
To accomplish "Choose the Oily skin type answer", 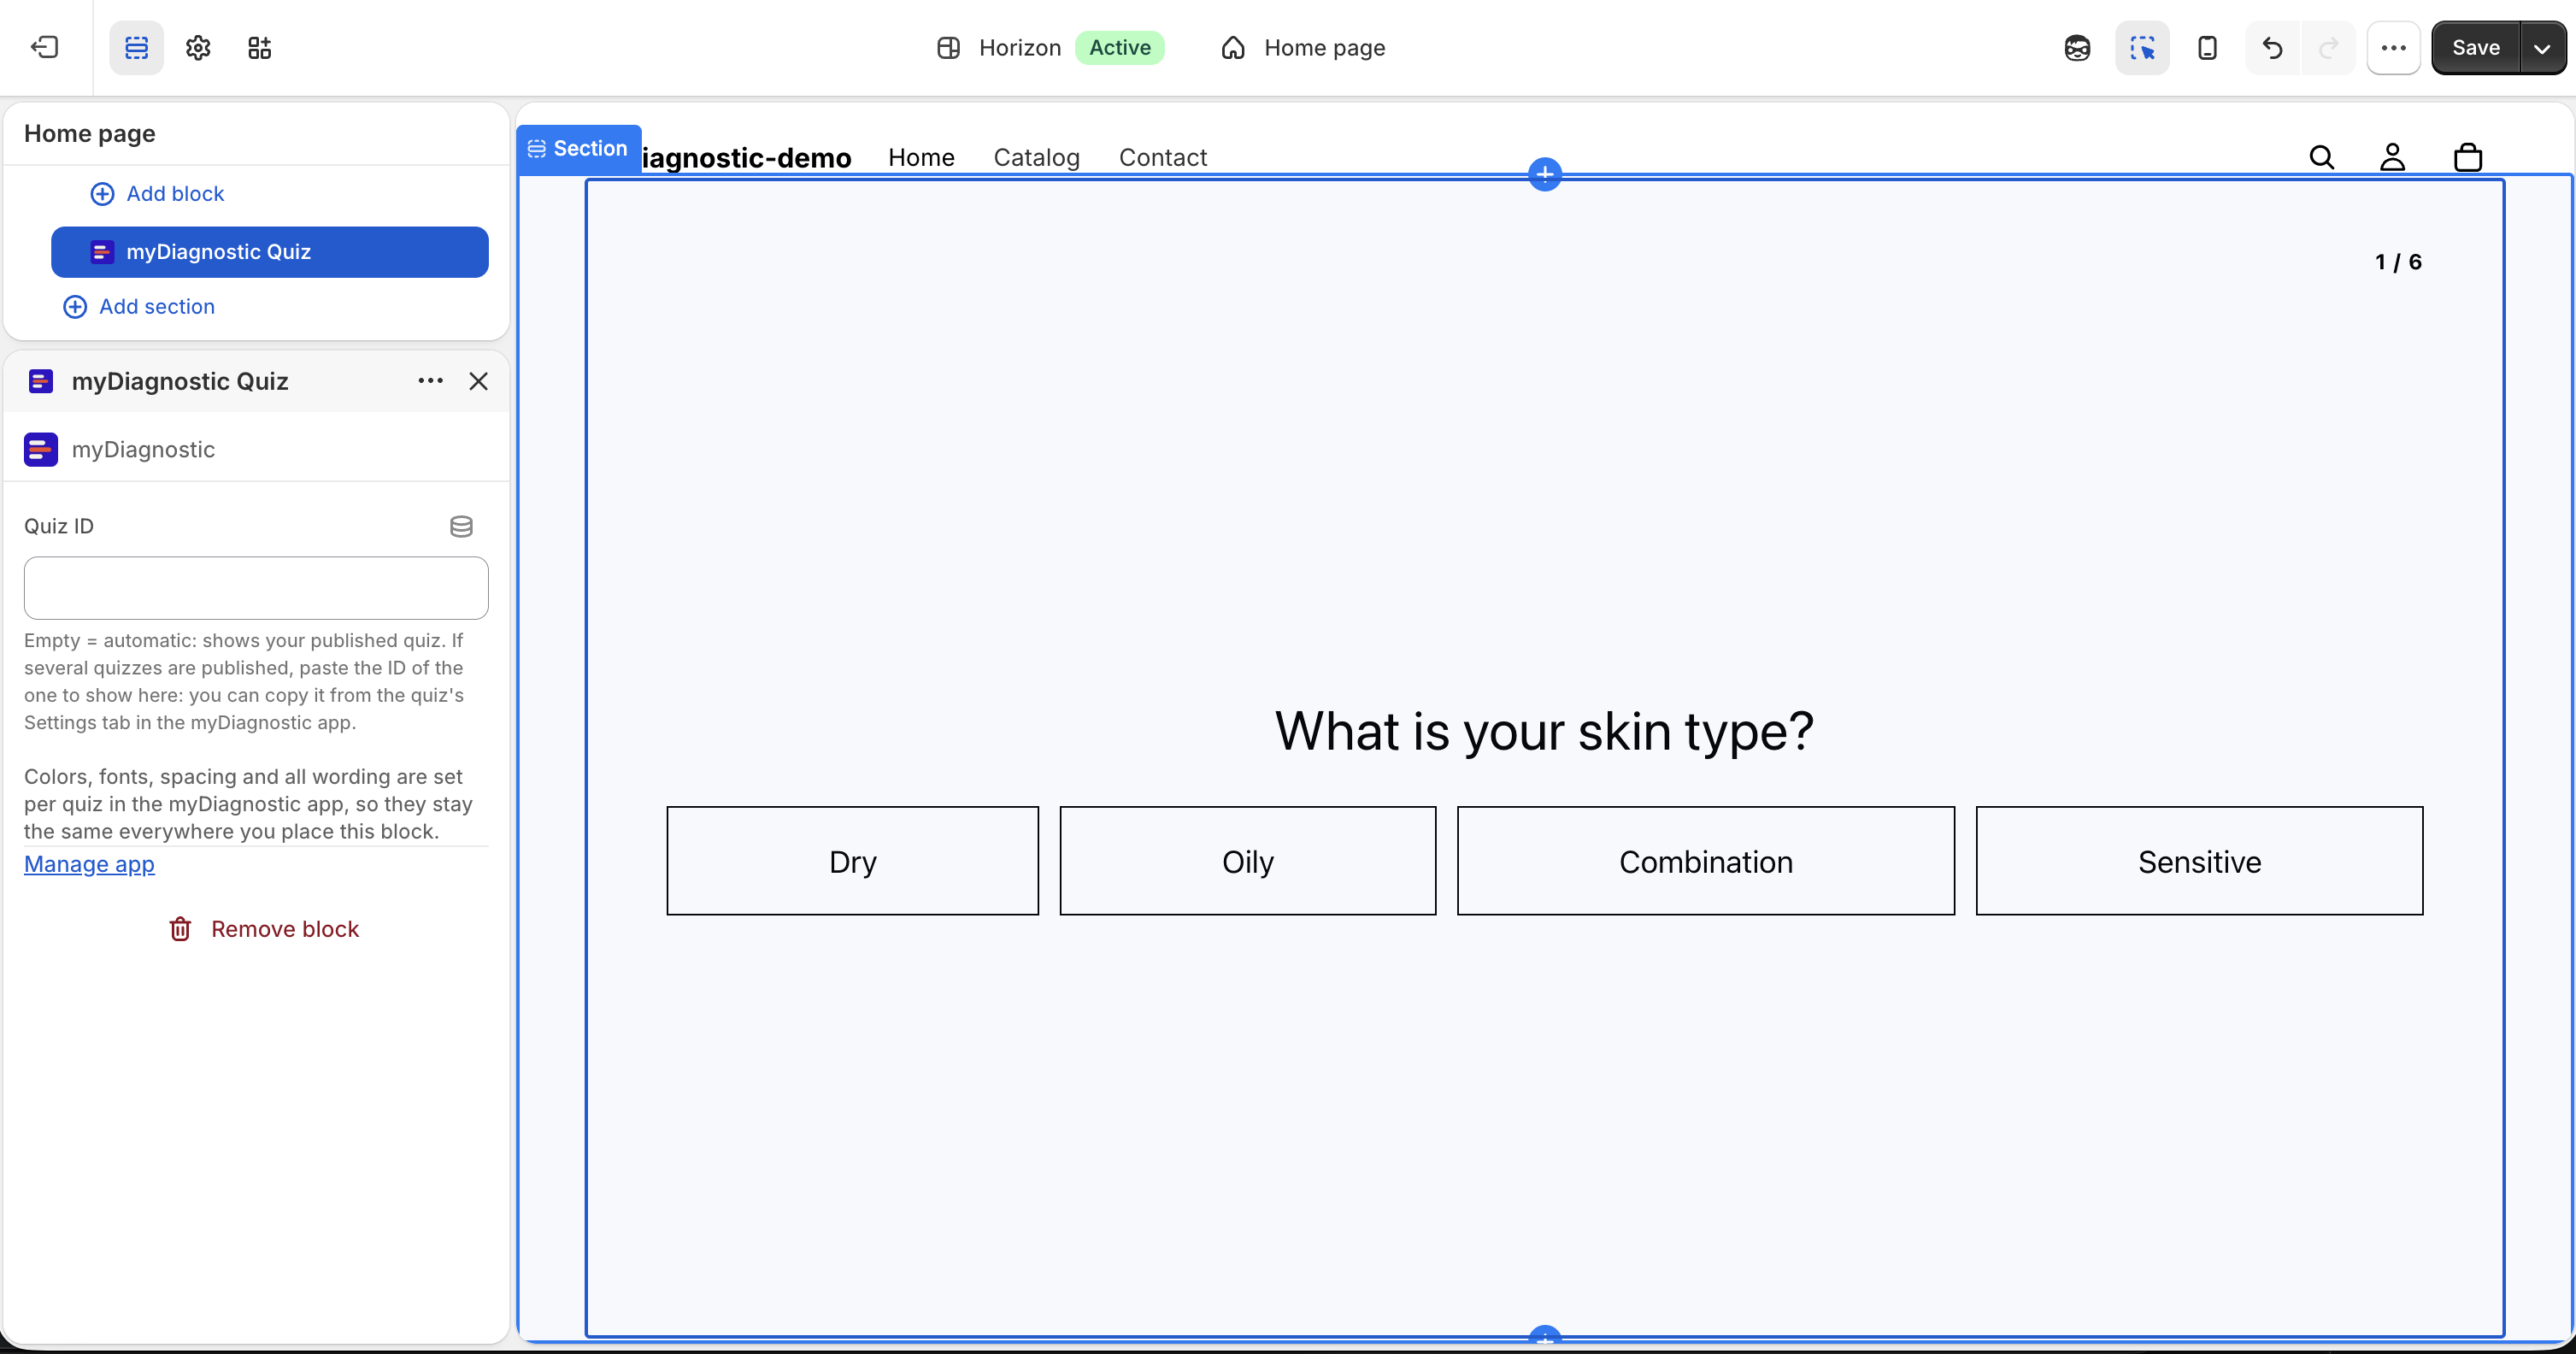I will coord(1248,861).
